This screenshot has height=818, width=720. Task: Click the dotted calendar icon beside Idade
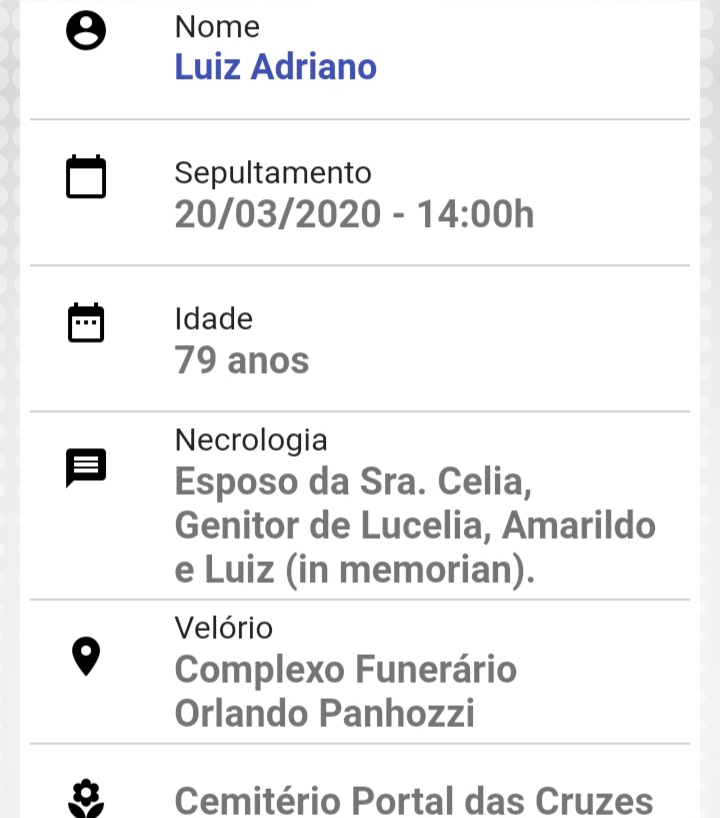(86, 322)
